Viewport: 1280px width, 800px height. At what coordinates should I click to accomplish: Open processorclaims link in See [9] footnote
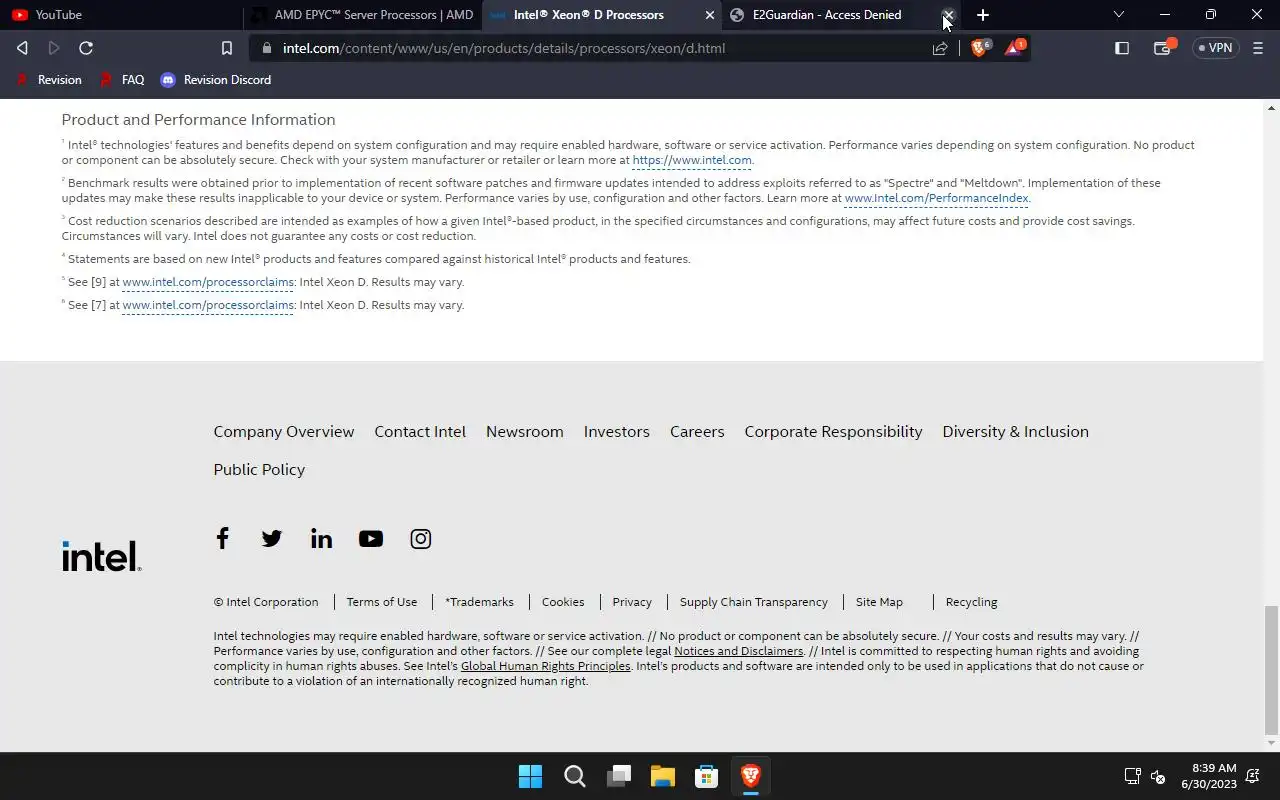click(208, 282)
